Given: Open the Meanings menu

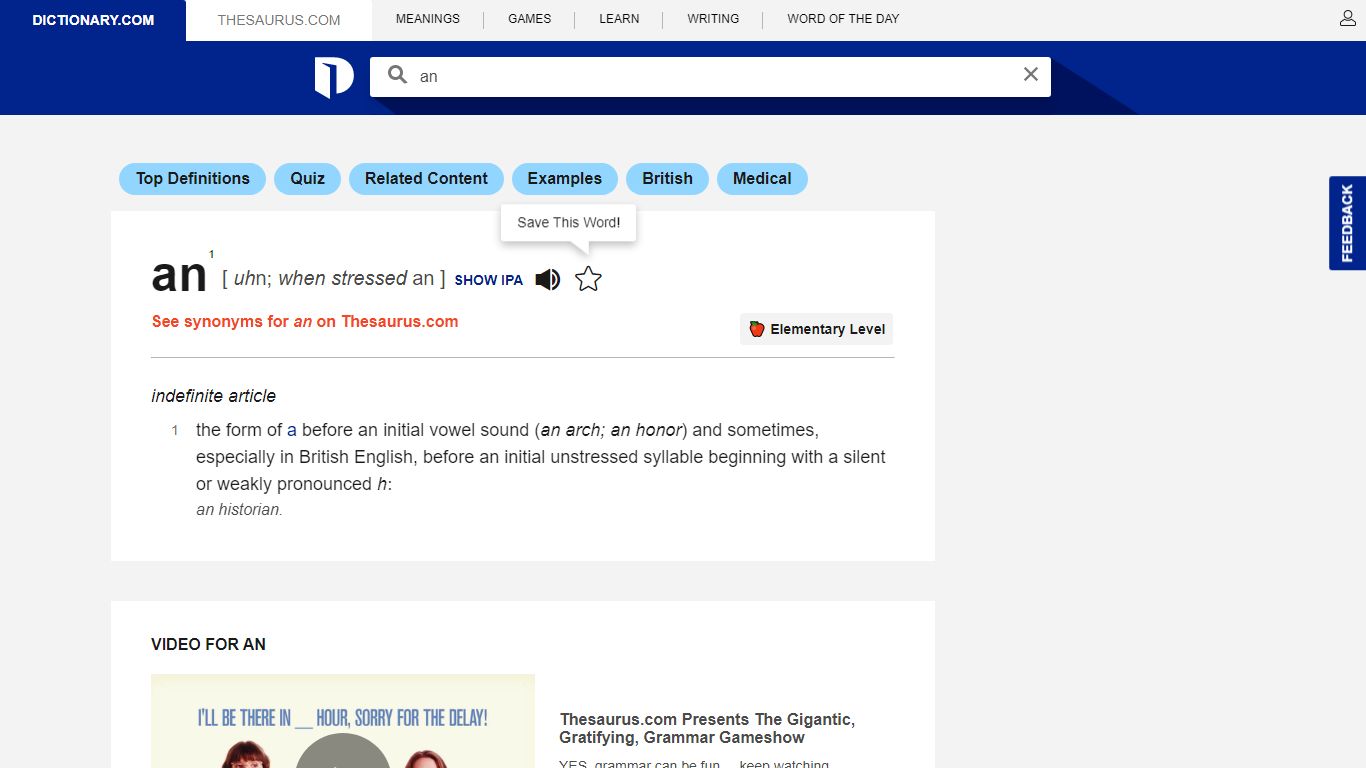Looking at the screenshot, I should pyautogui.click(x=428, y=19).
